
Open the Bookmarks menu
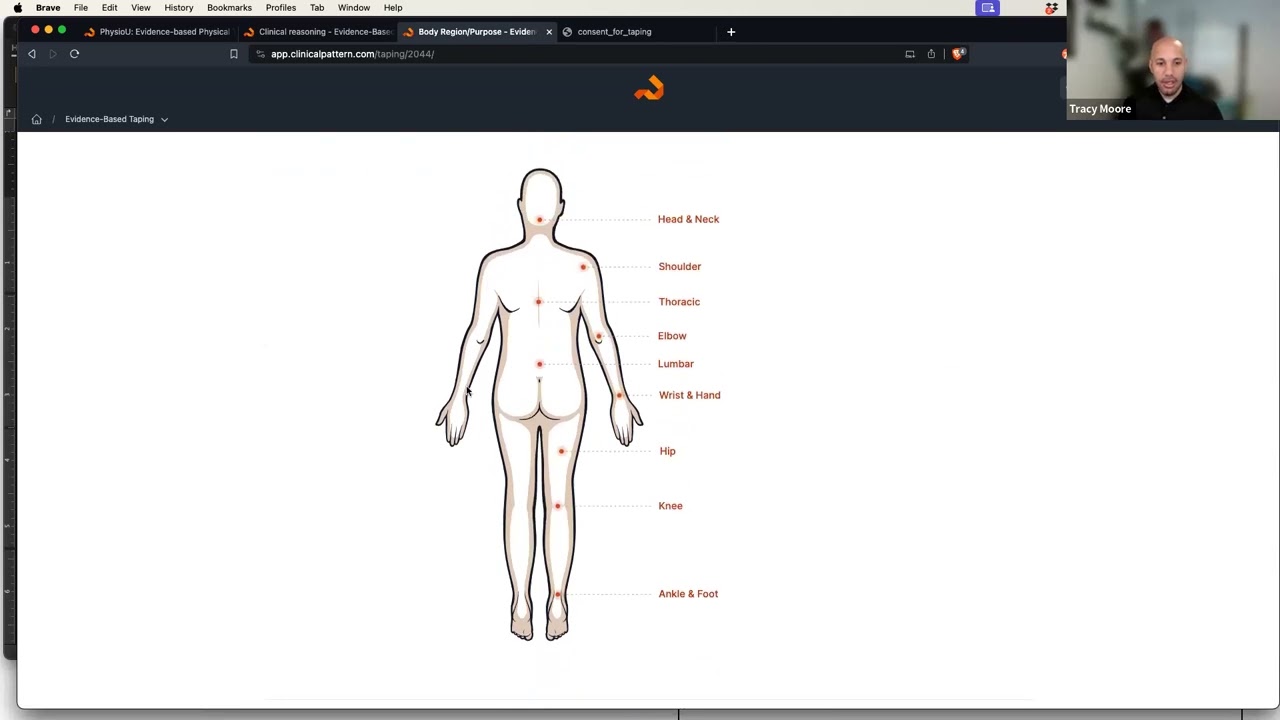pos(229,8)
